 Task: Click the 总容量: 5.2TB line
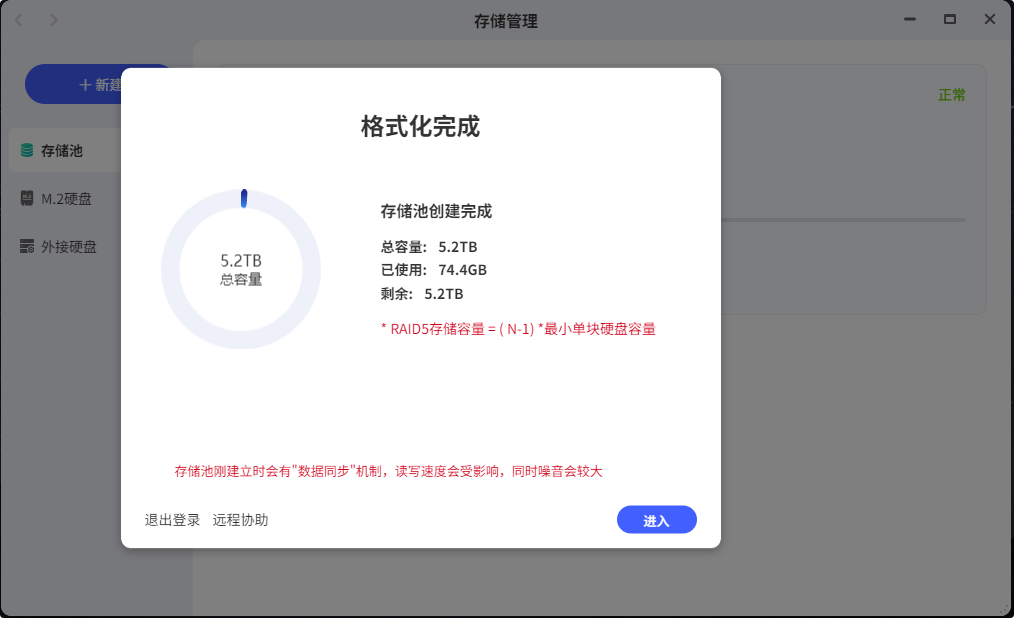coord(429,247)
